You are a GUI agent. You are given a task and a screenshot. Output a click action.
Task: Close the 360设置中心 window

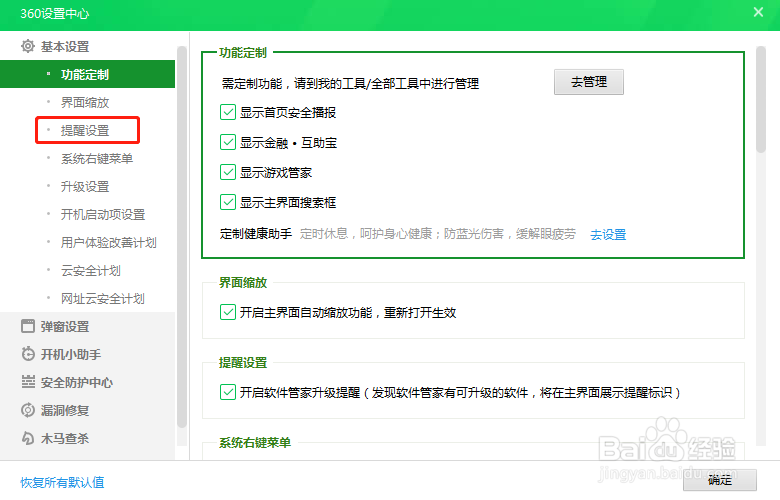coord(758,12)
